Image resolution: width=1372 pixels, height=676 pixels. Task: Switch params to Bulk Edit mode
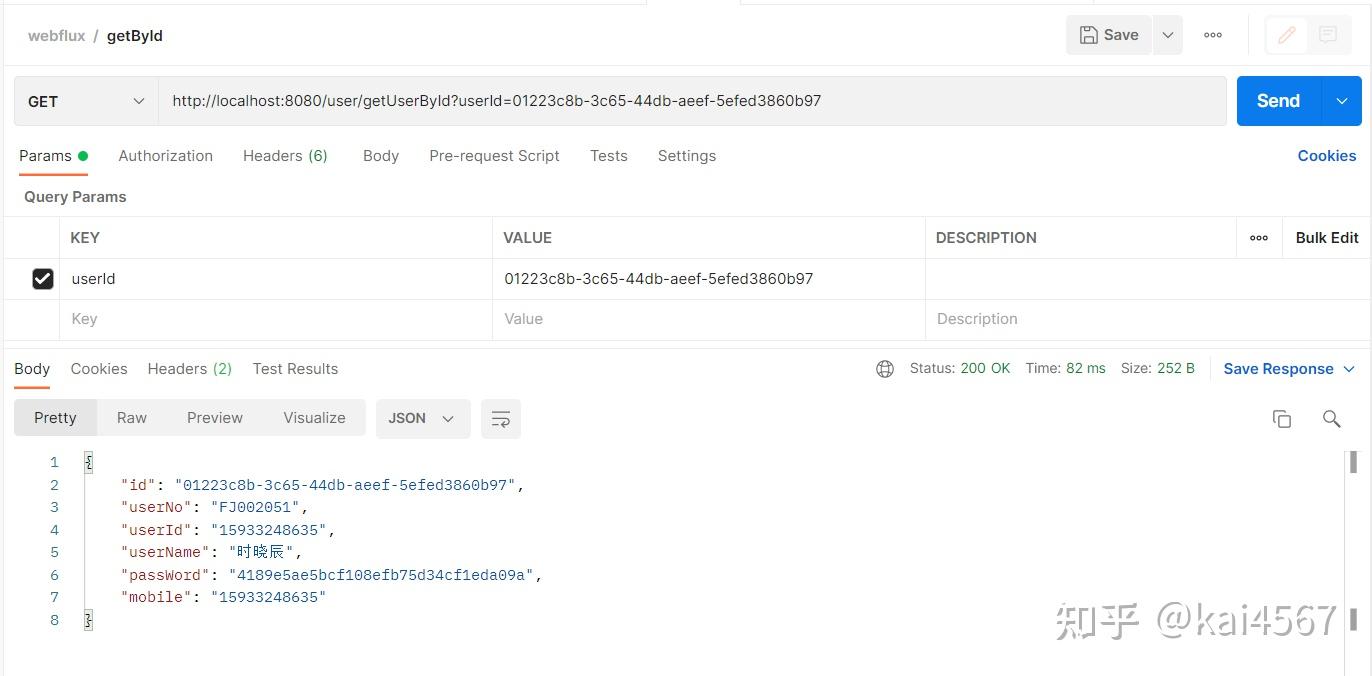point(1326,237)
